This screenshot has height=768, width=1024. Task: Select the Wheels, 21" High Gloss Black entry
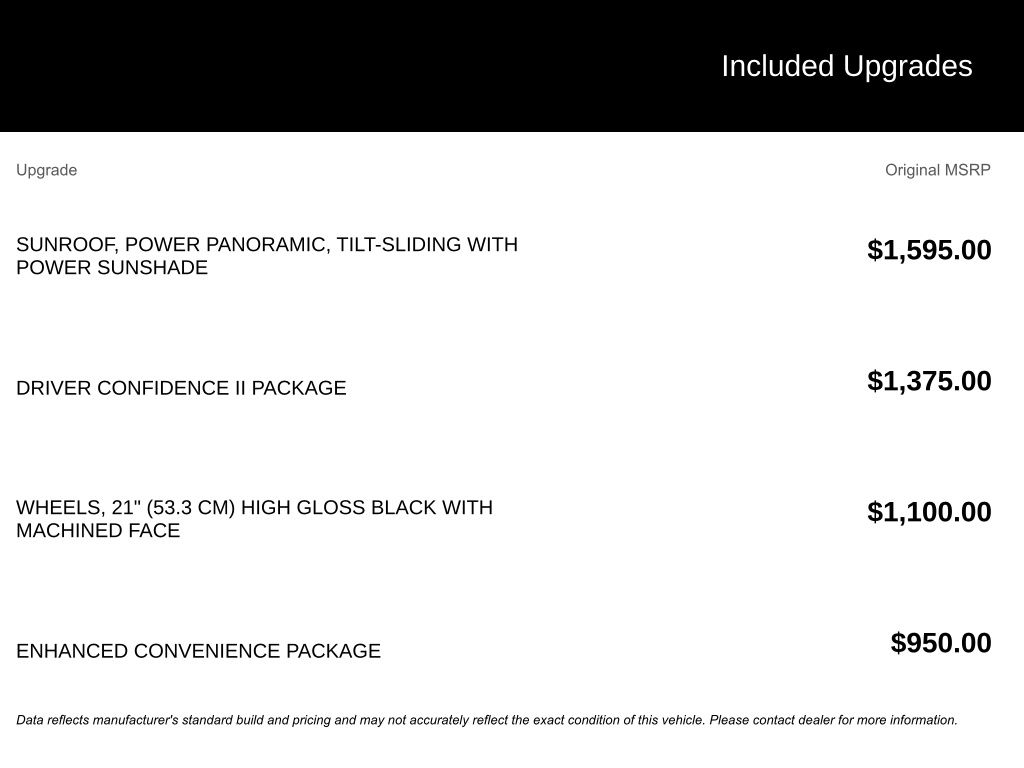coord(255,519)
